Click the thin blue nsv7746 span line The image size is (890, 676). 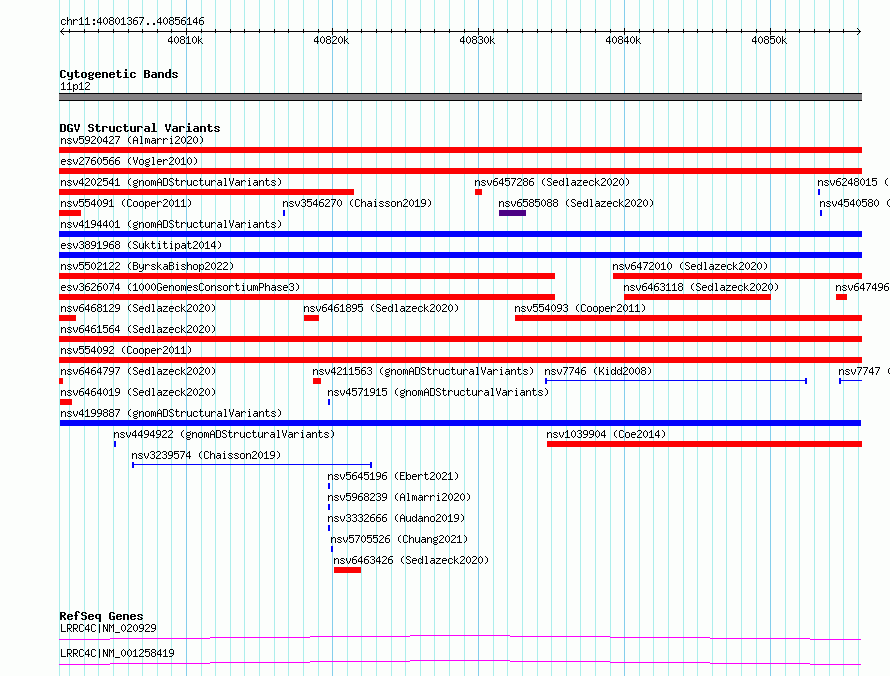click(x=676, y=381)
